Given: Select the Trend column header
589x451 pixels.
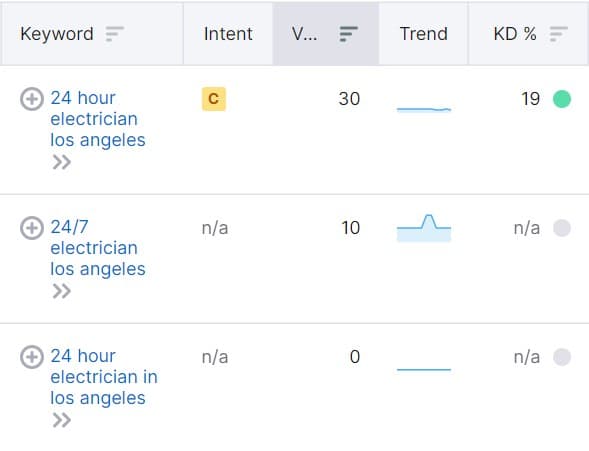Looking at the screenshot, I should tap(423, 34).
